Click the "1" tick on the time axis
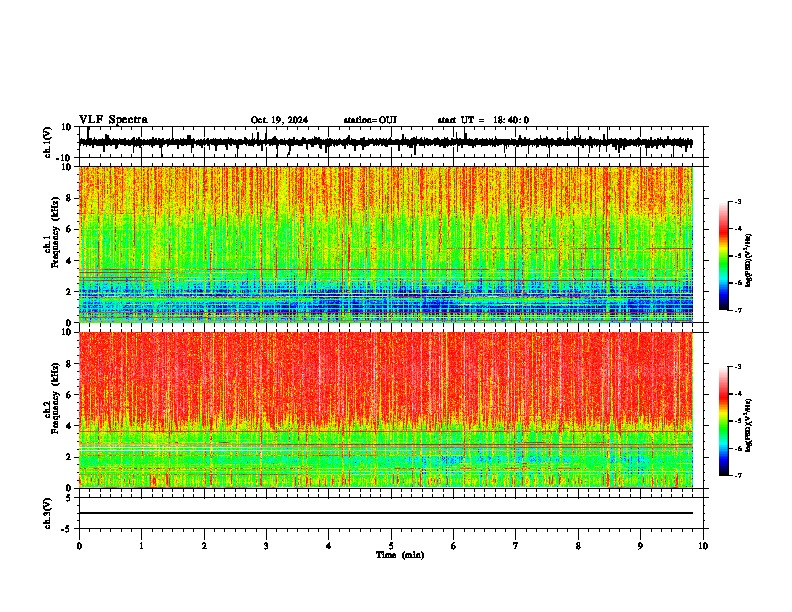792x612 pixels. (x=141, y=546)
